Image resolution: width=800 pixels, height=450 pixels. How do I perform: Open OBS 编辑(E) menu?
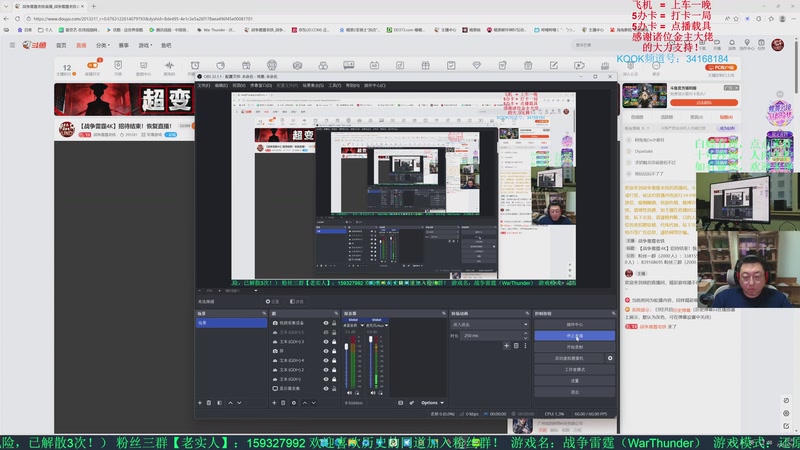221,86
